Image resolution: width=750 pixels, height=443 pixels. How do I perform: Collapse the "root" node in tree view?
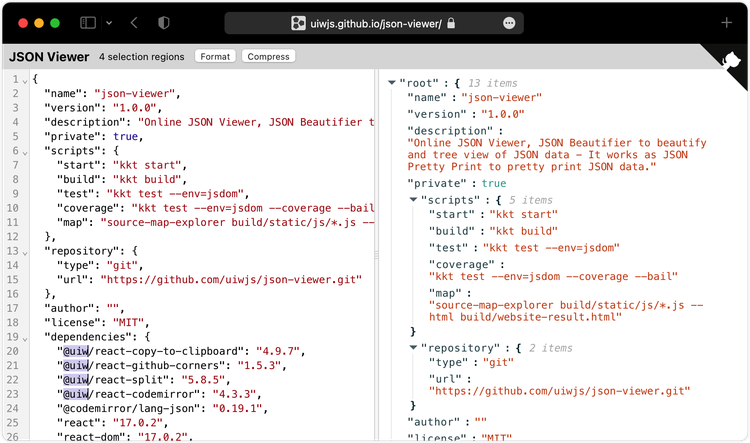(392, 83)
